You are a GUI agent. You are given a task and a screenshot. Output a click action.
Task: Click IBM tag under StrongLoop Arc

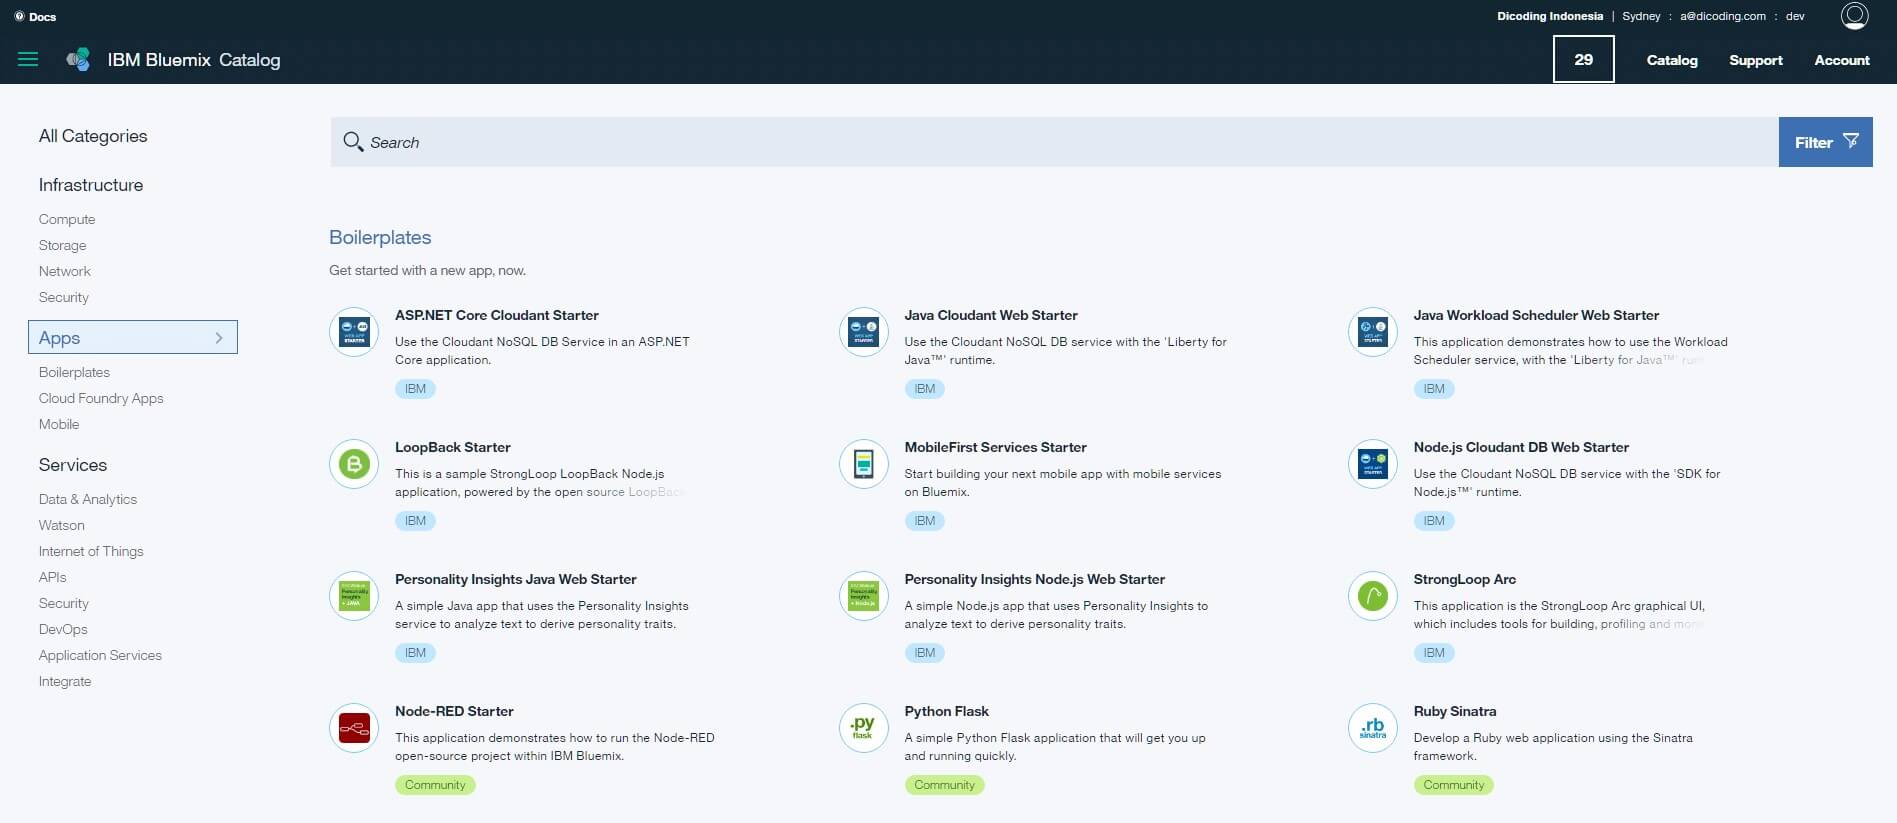tap(1434, 653)
